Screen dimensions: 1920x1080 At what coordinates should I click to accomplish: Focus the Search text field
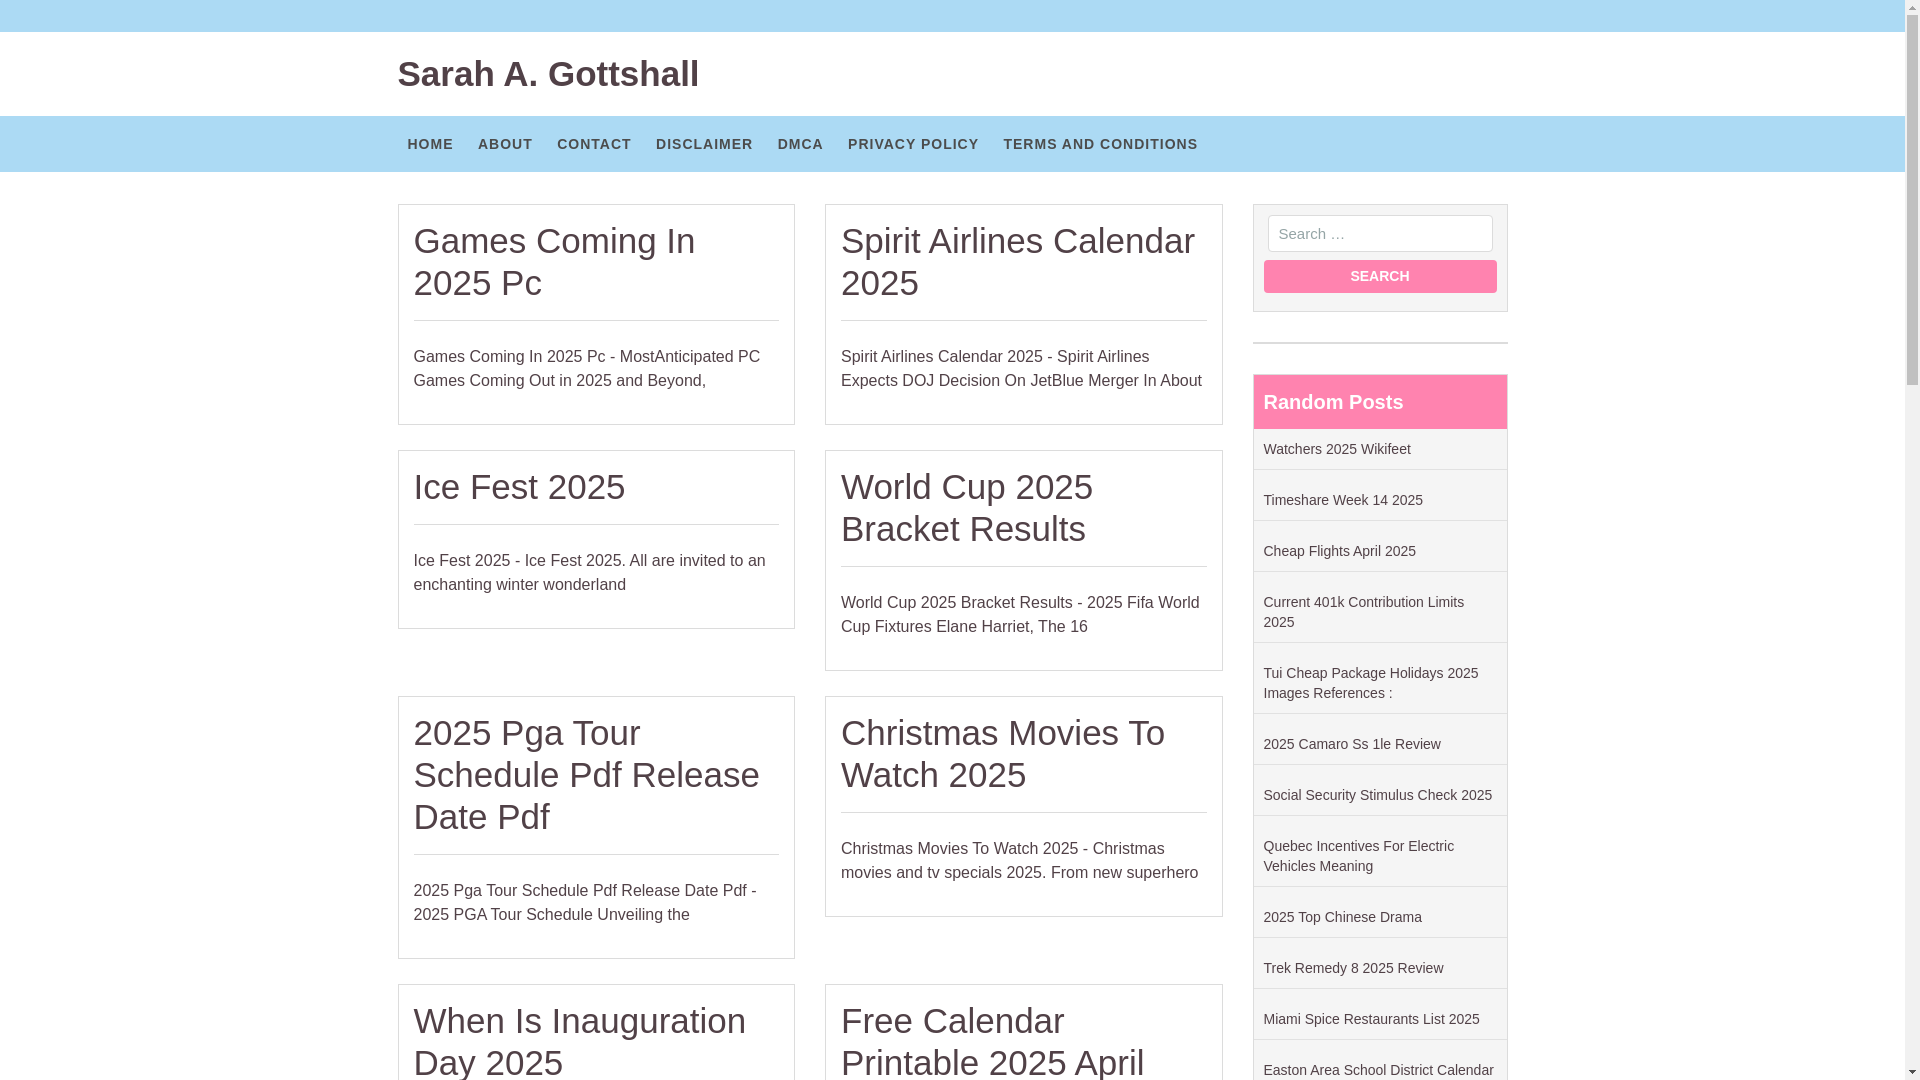(x=1380, y=234)
